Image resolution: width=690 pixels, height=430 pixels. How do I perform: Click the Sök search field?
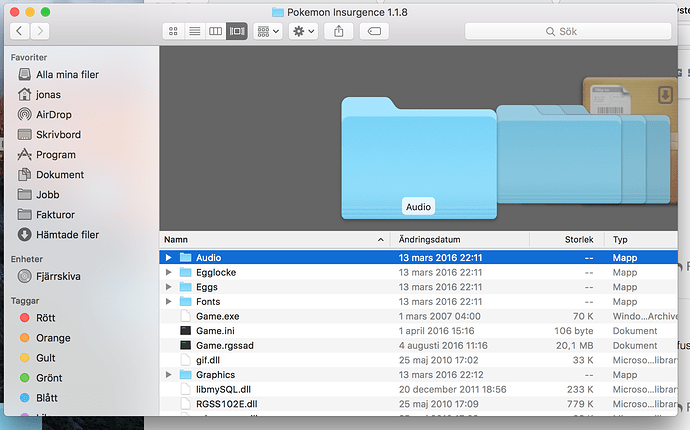tap(568, 31)
